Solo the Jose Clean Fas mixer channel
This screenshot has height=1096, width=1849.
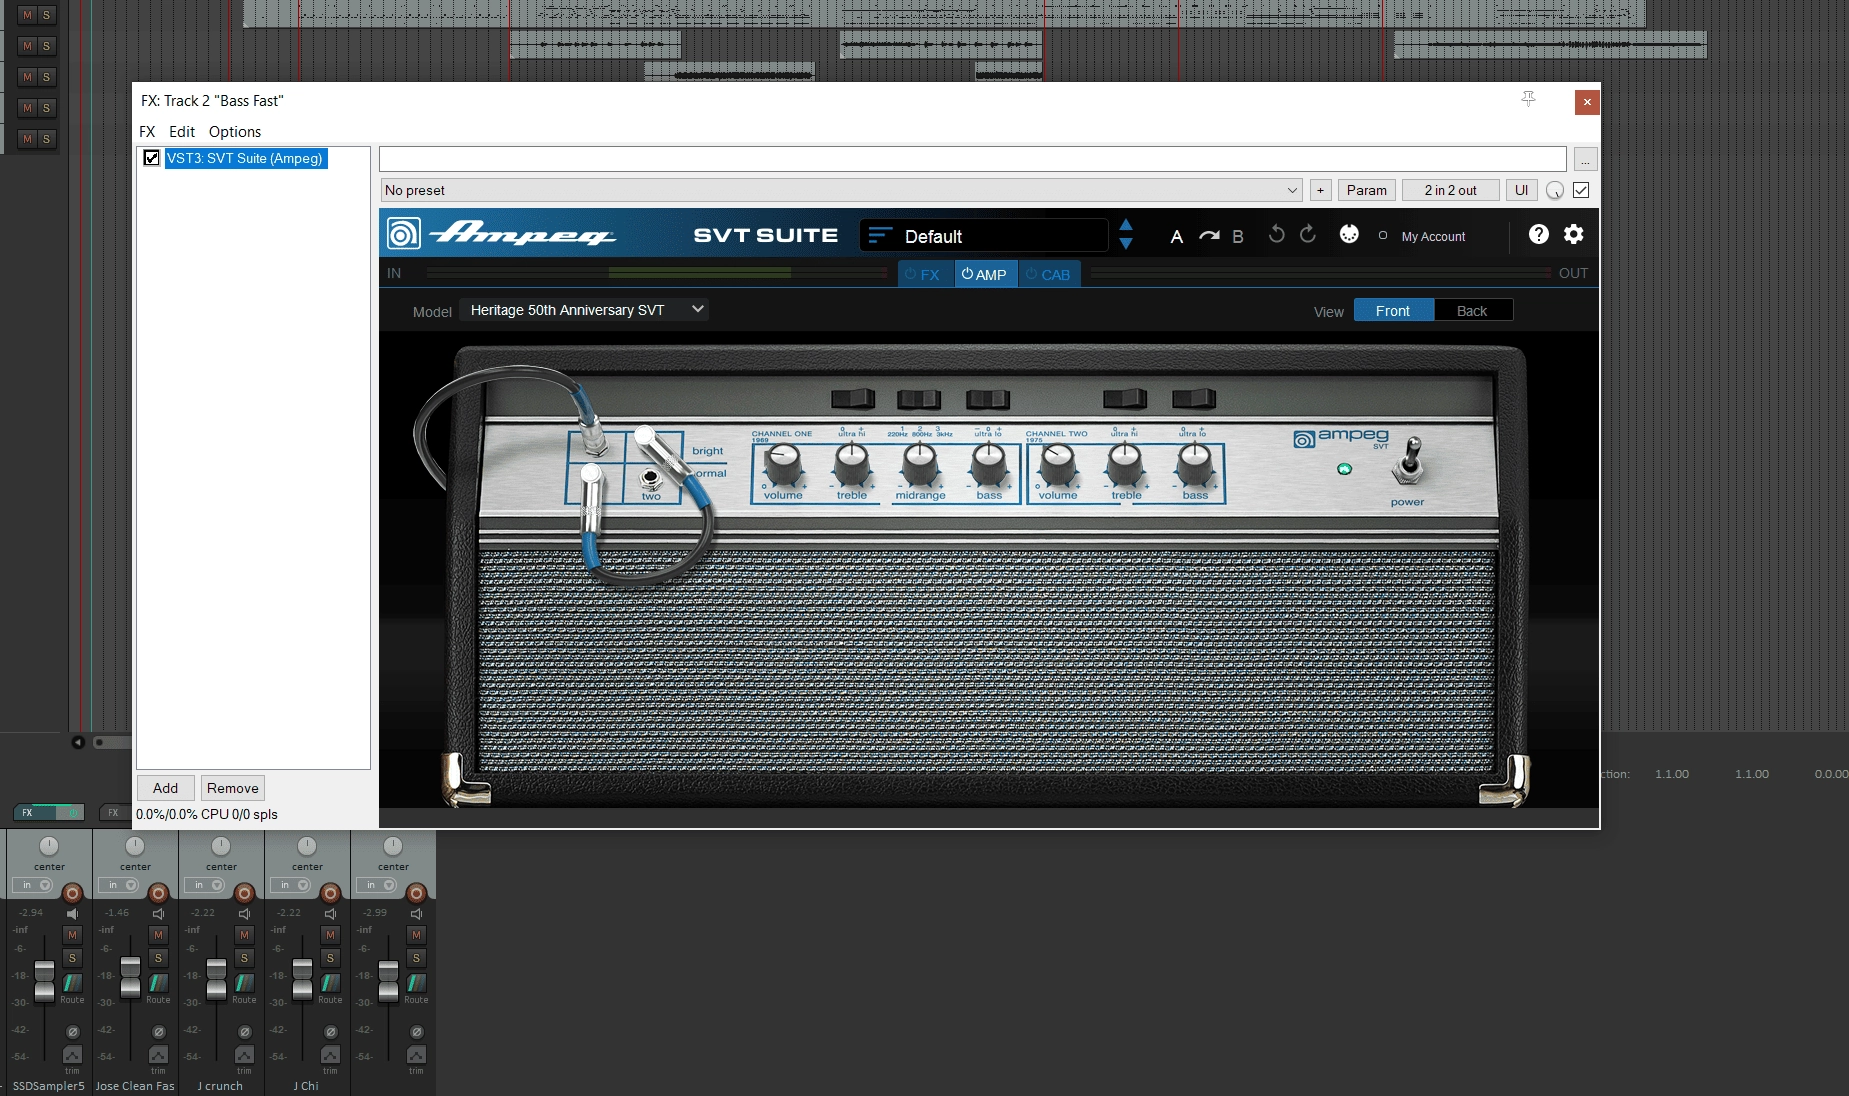pos(158,958)
